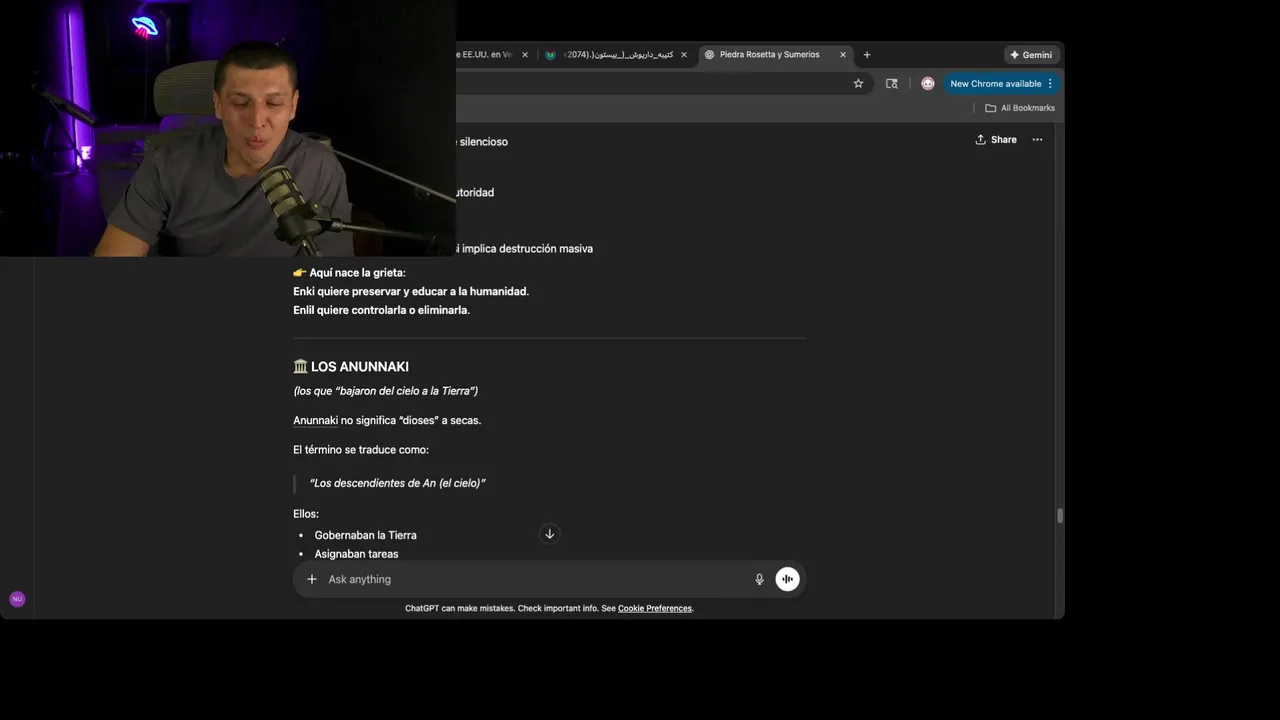
Task: Bookmark this page with the star icon
Action: point(858,84)
